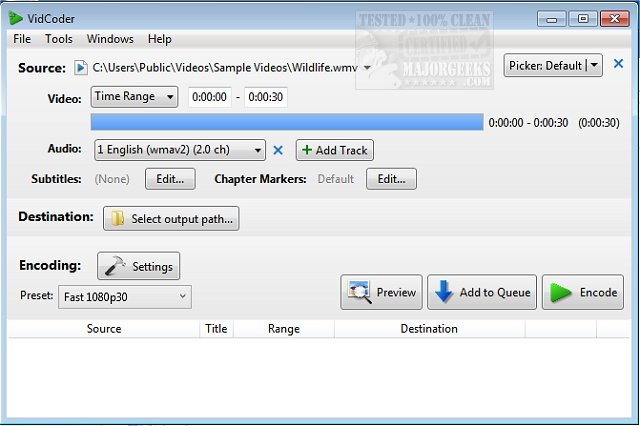Minimize the VidCoder window
Screen dimensions: 640x426
(x=551, y=19)
